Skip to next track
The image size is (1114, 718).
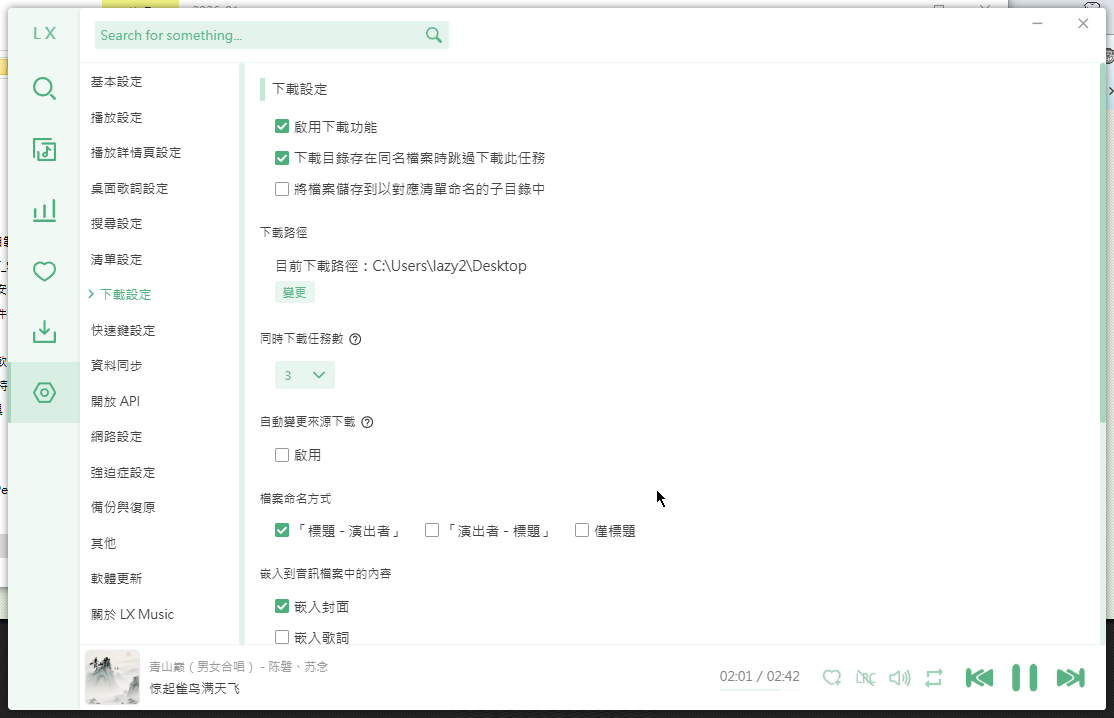[x=1070, y=678]
